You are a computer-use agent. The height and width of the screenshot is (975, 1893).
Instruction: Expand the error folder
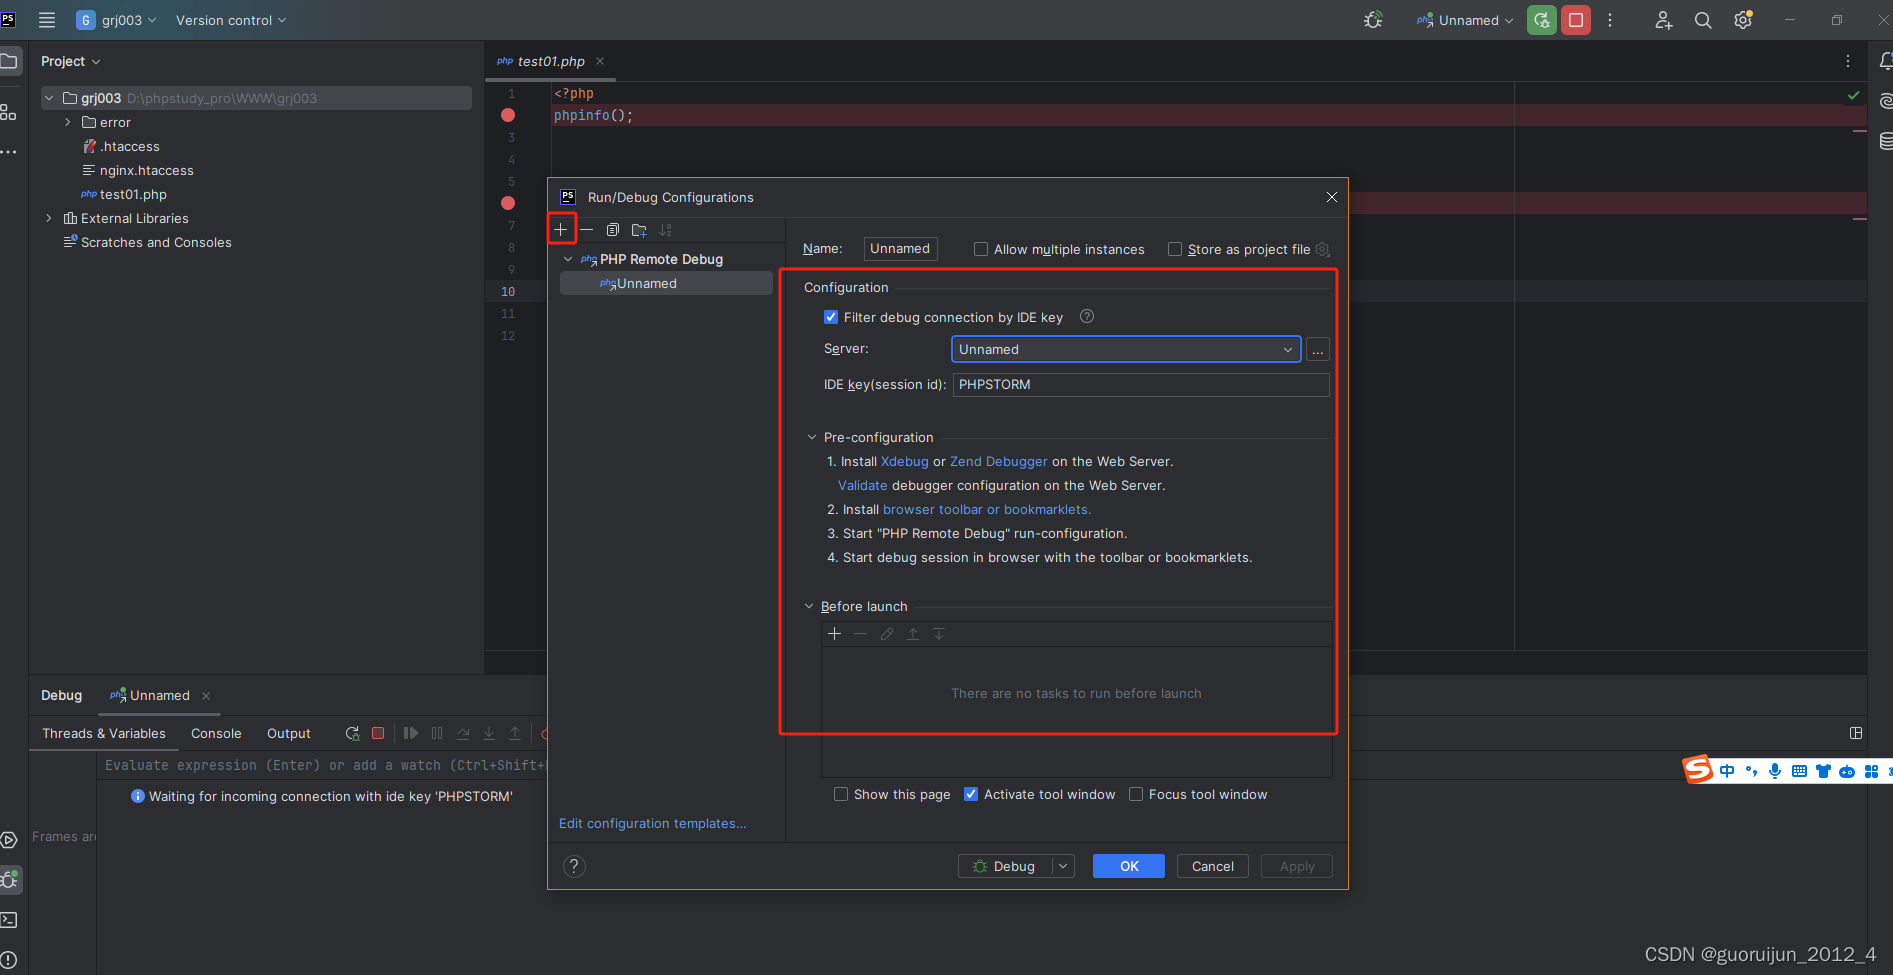[67, 123]
